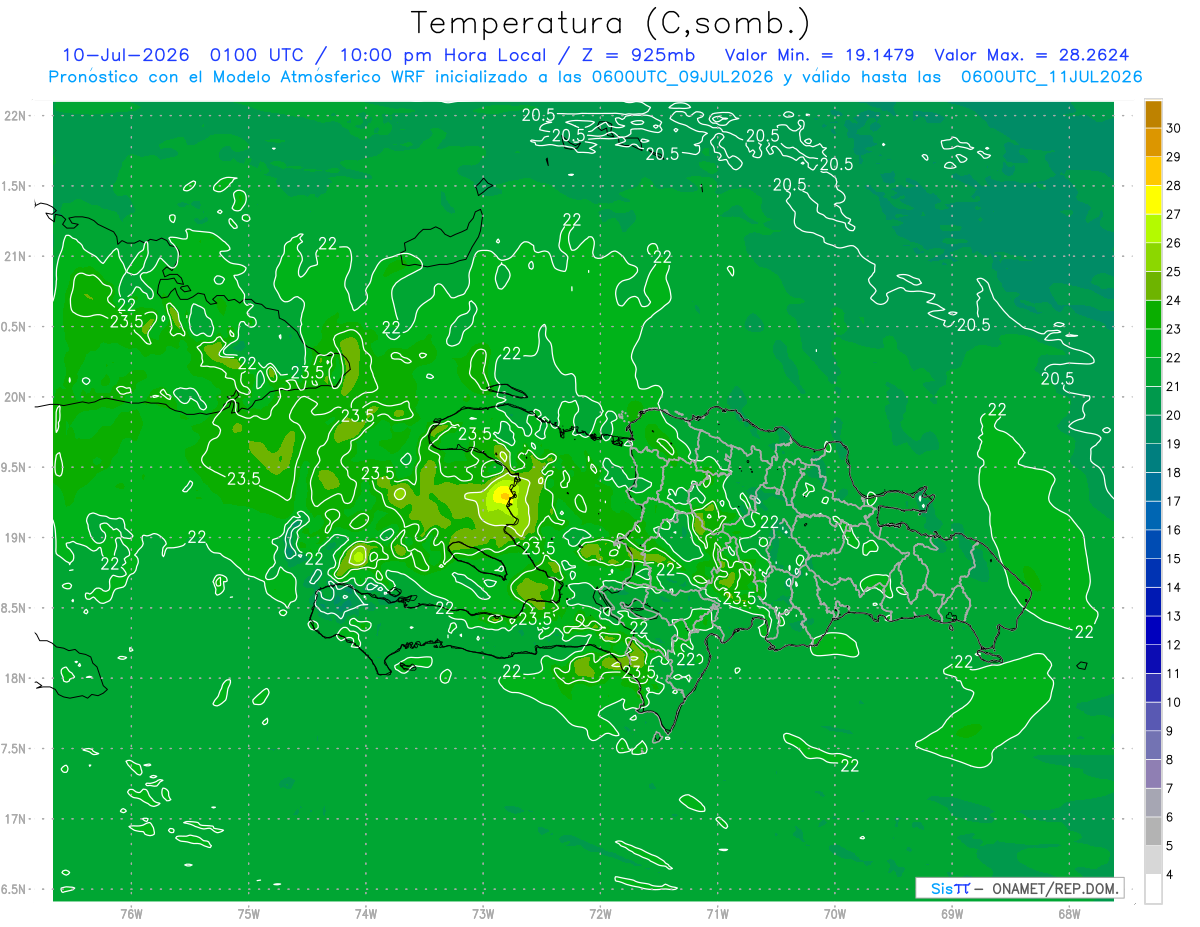This screenshot has width=1200, height=927.
Task: Click the "20N" latitude axis label
Action: click(15, 397)
